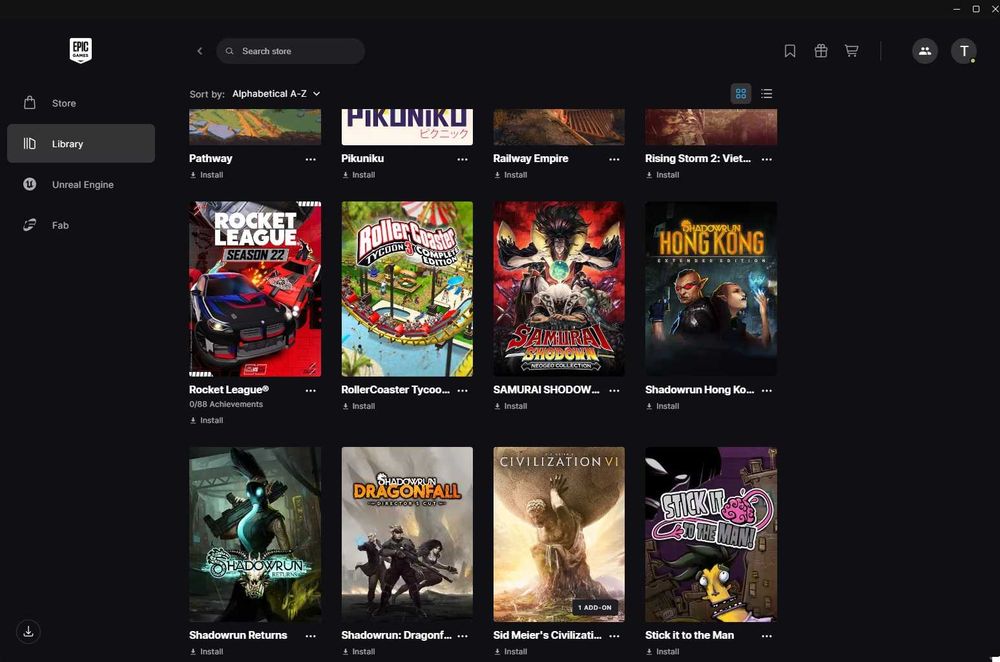This screenshot has height=662, width=1000.
Task: Click the Unreal Engine logo icon
Action: pos(29,184)
